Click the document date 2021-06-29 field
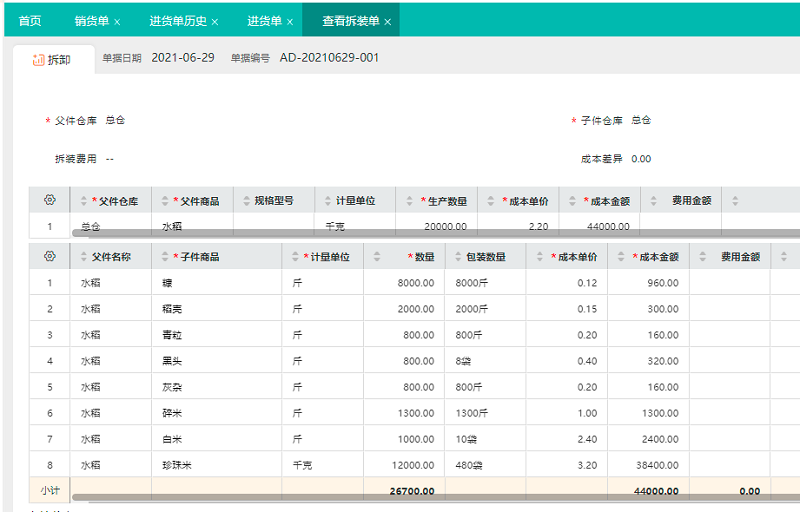 [x=183, y=58]
